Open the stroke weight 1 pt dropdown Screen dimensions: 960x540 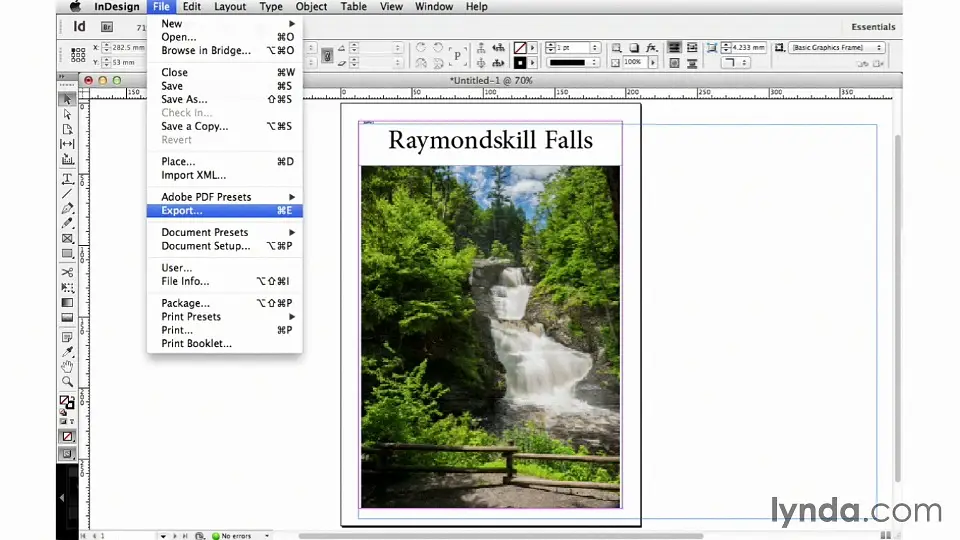point(594,48)
